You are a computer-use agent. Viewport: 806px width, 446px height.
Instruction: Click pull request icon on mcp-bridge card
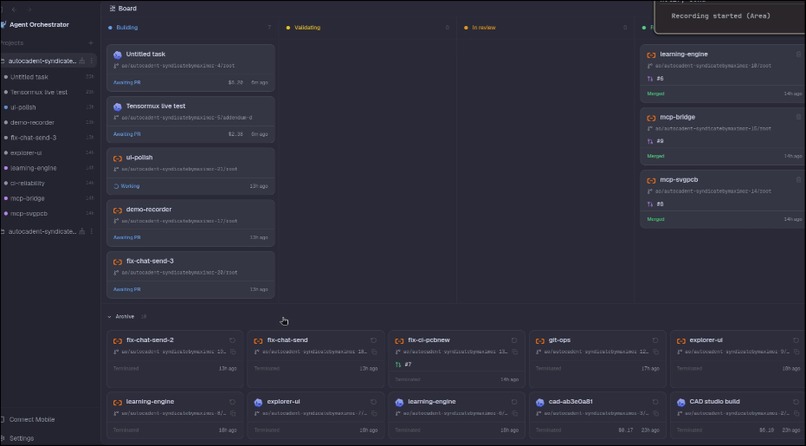(x=650, y=141)
